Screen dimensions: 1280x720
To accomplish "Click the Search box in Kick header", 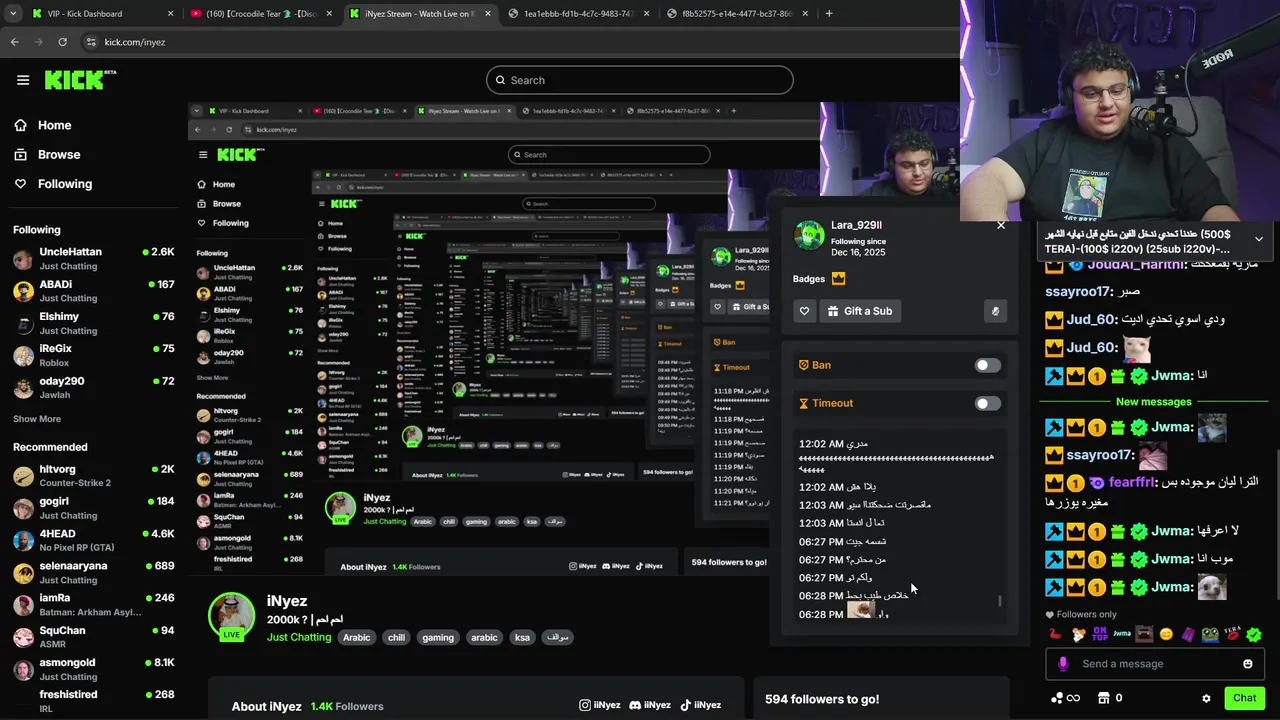I will pos(640,80).
